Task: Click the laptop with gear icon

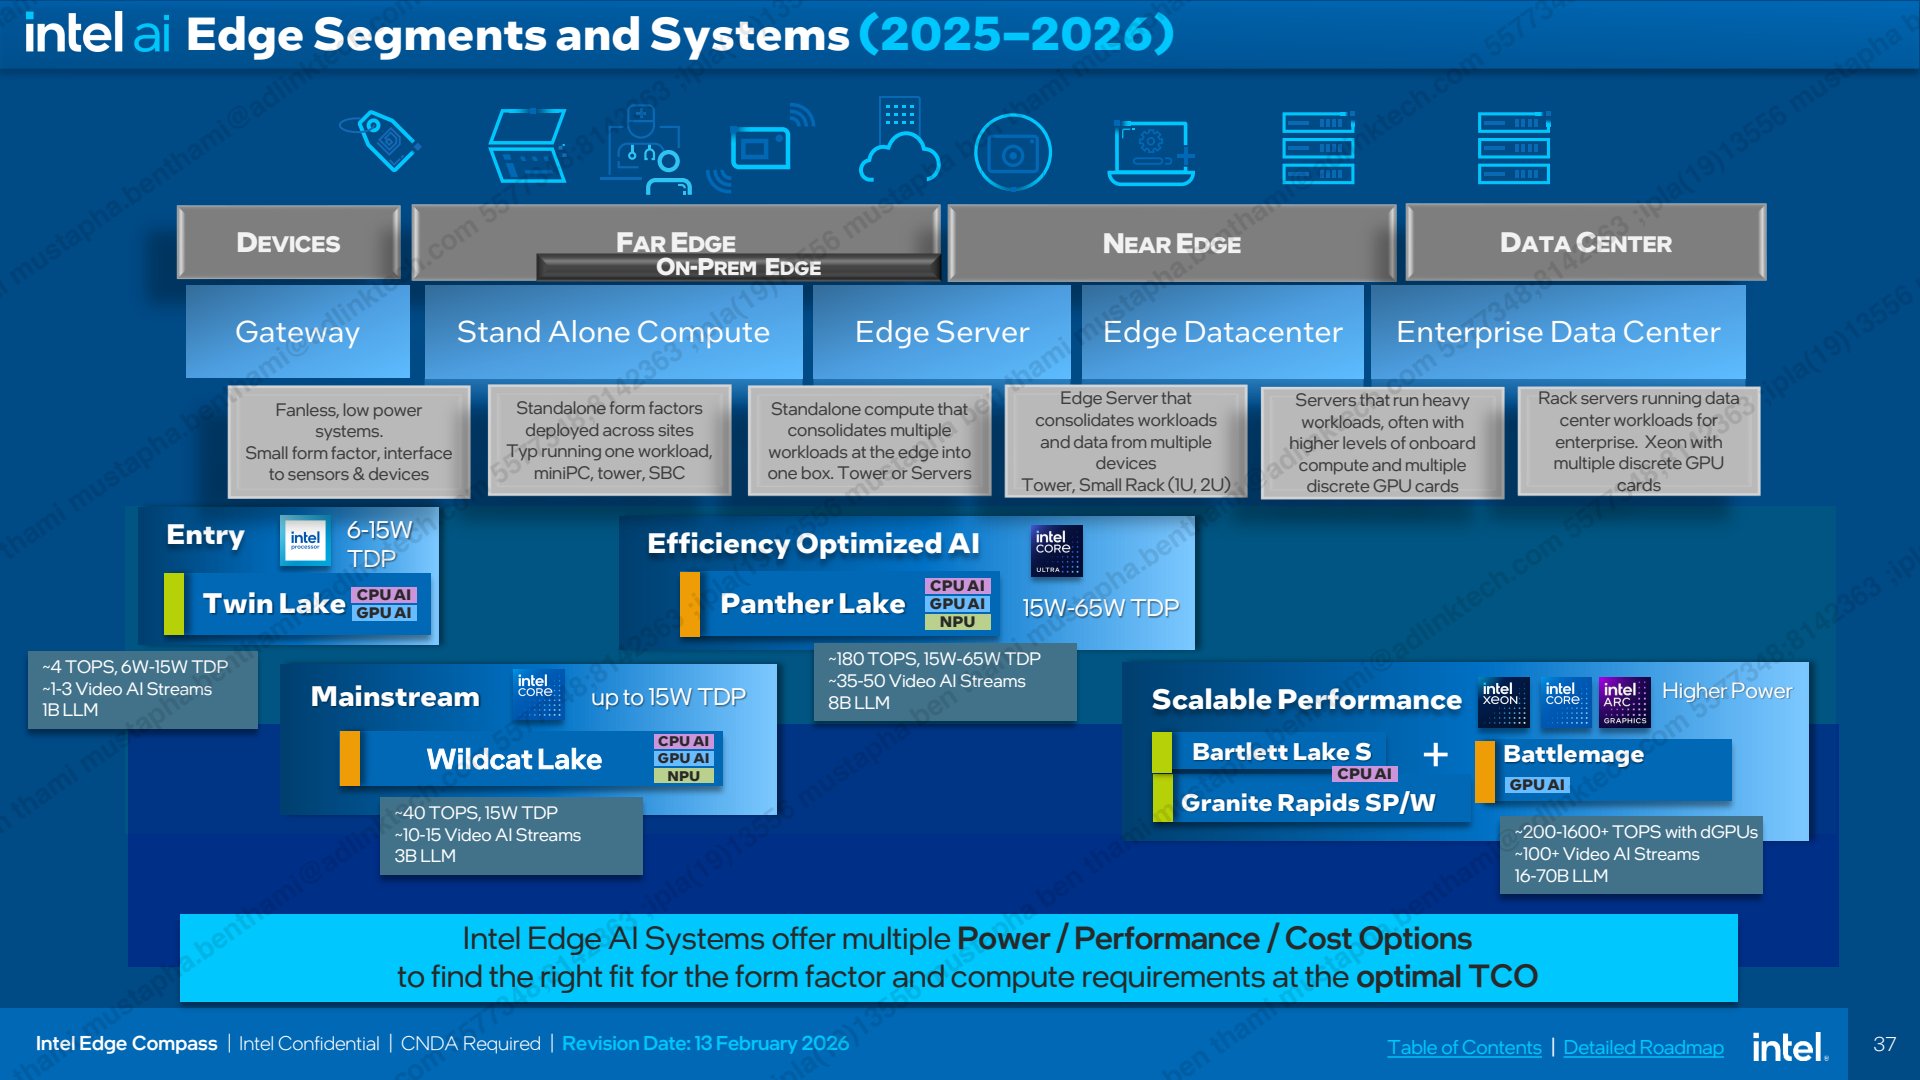Action: coord(1153,152)
